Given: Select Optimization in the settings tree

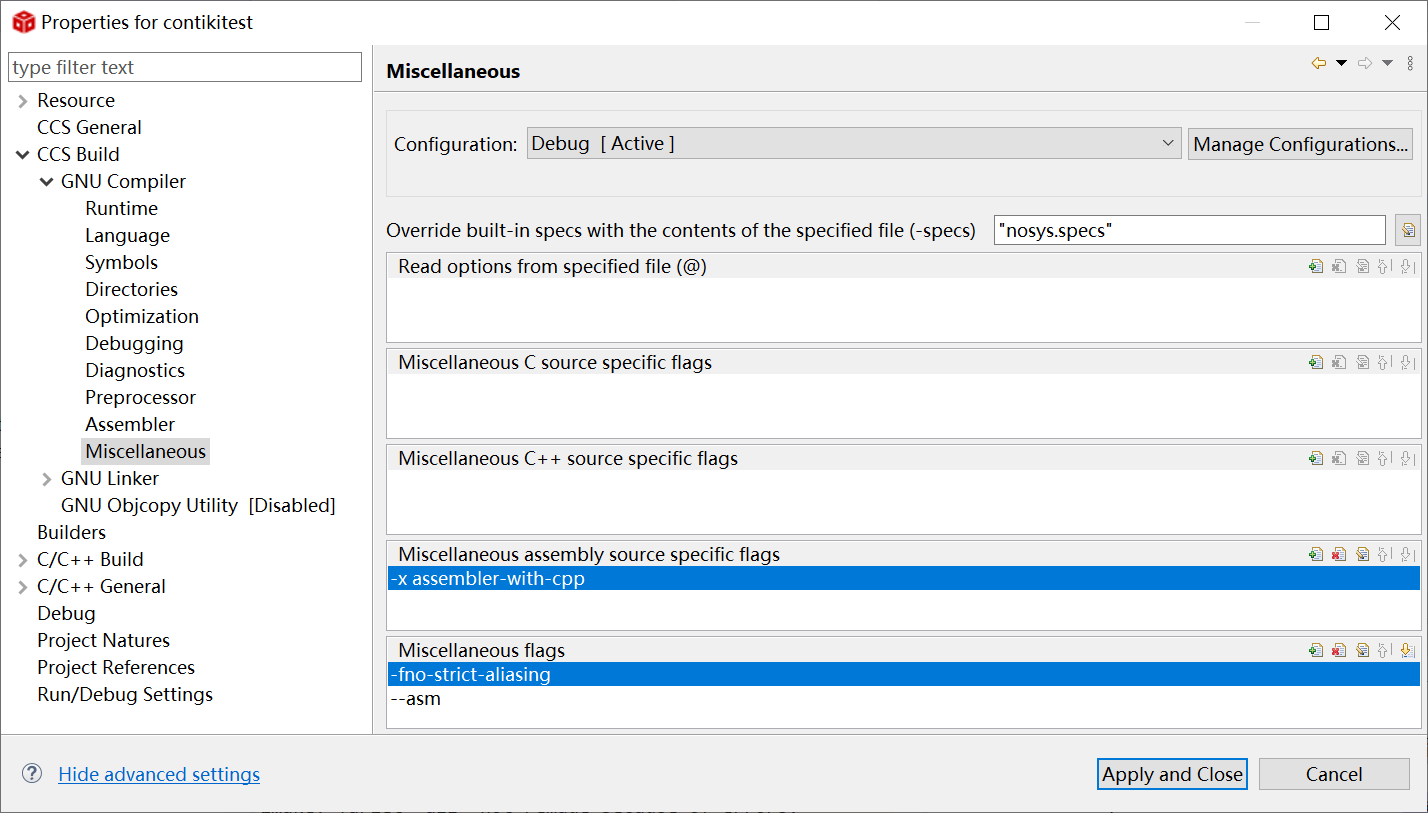Looking at the screenshot, I should point(142,316).
